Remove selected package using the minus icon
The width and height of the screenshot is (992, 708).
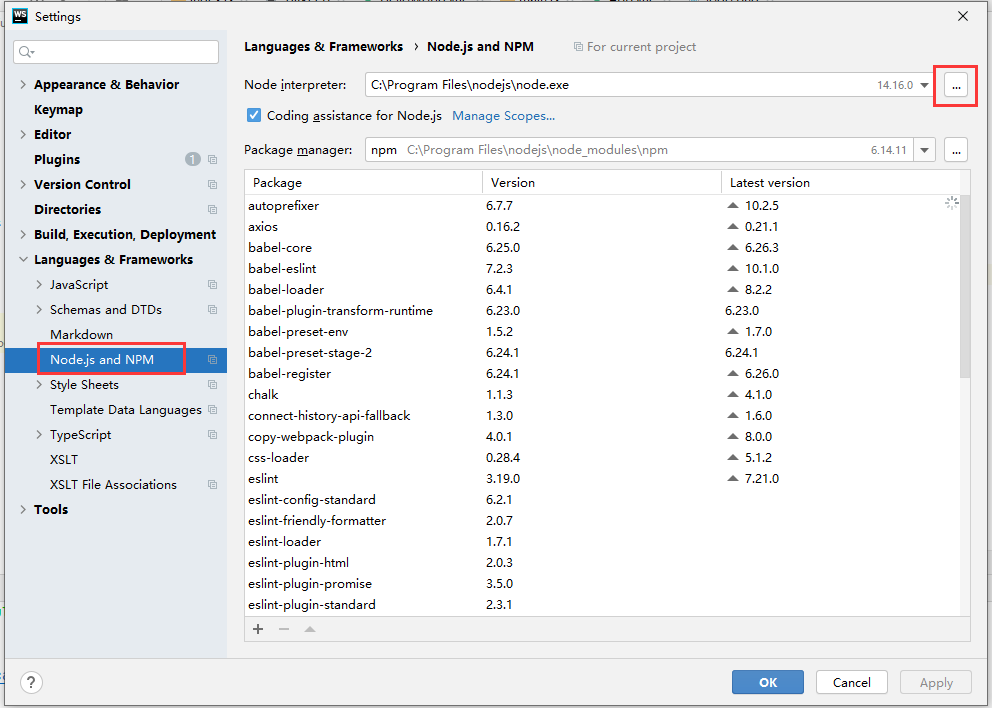(281, 629)
